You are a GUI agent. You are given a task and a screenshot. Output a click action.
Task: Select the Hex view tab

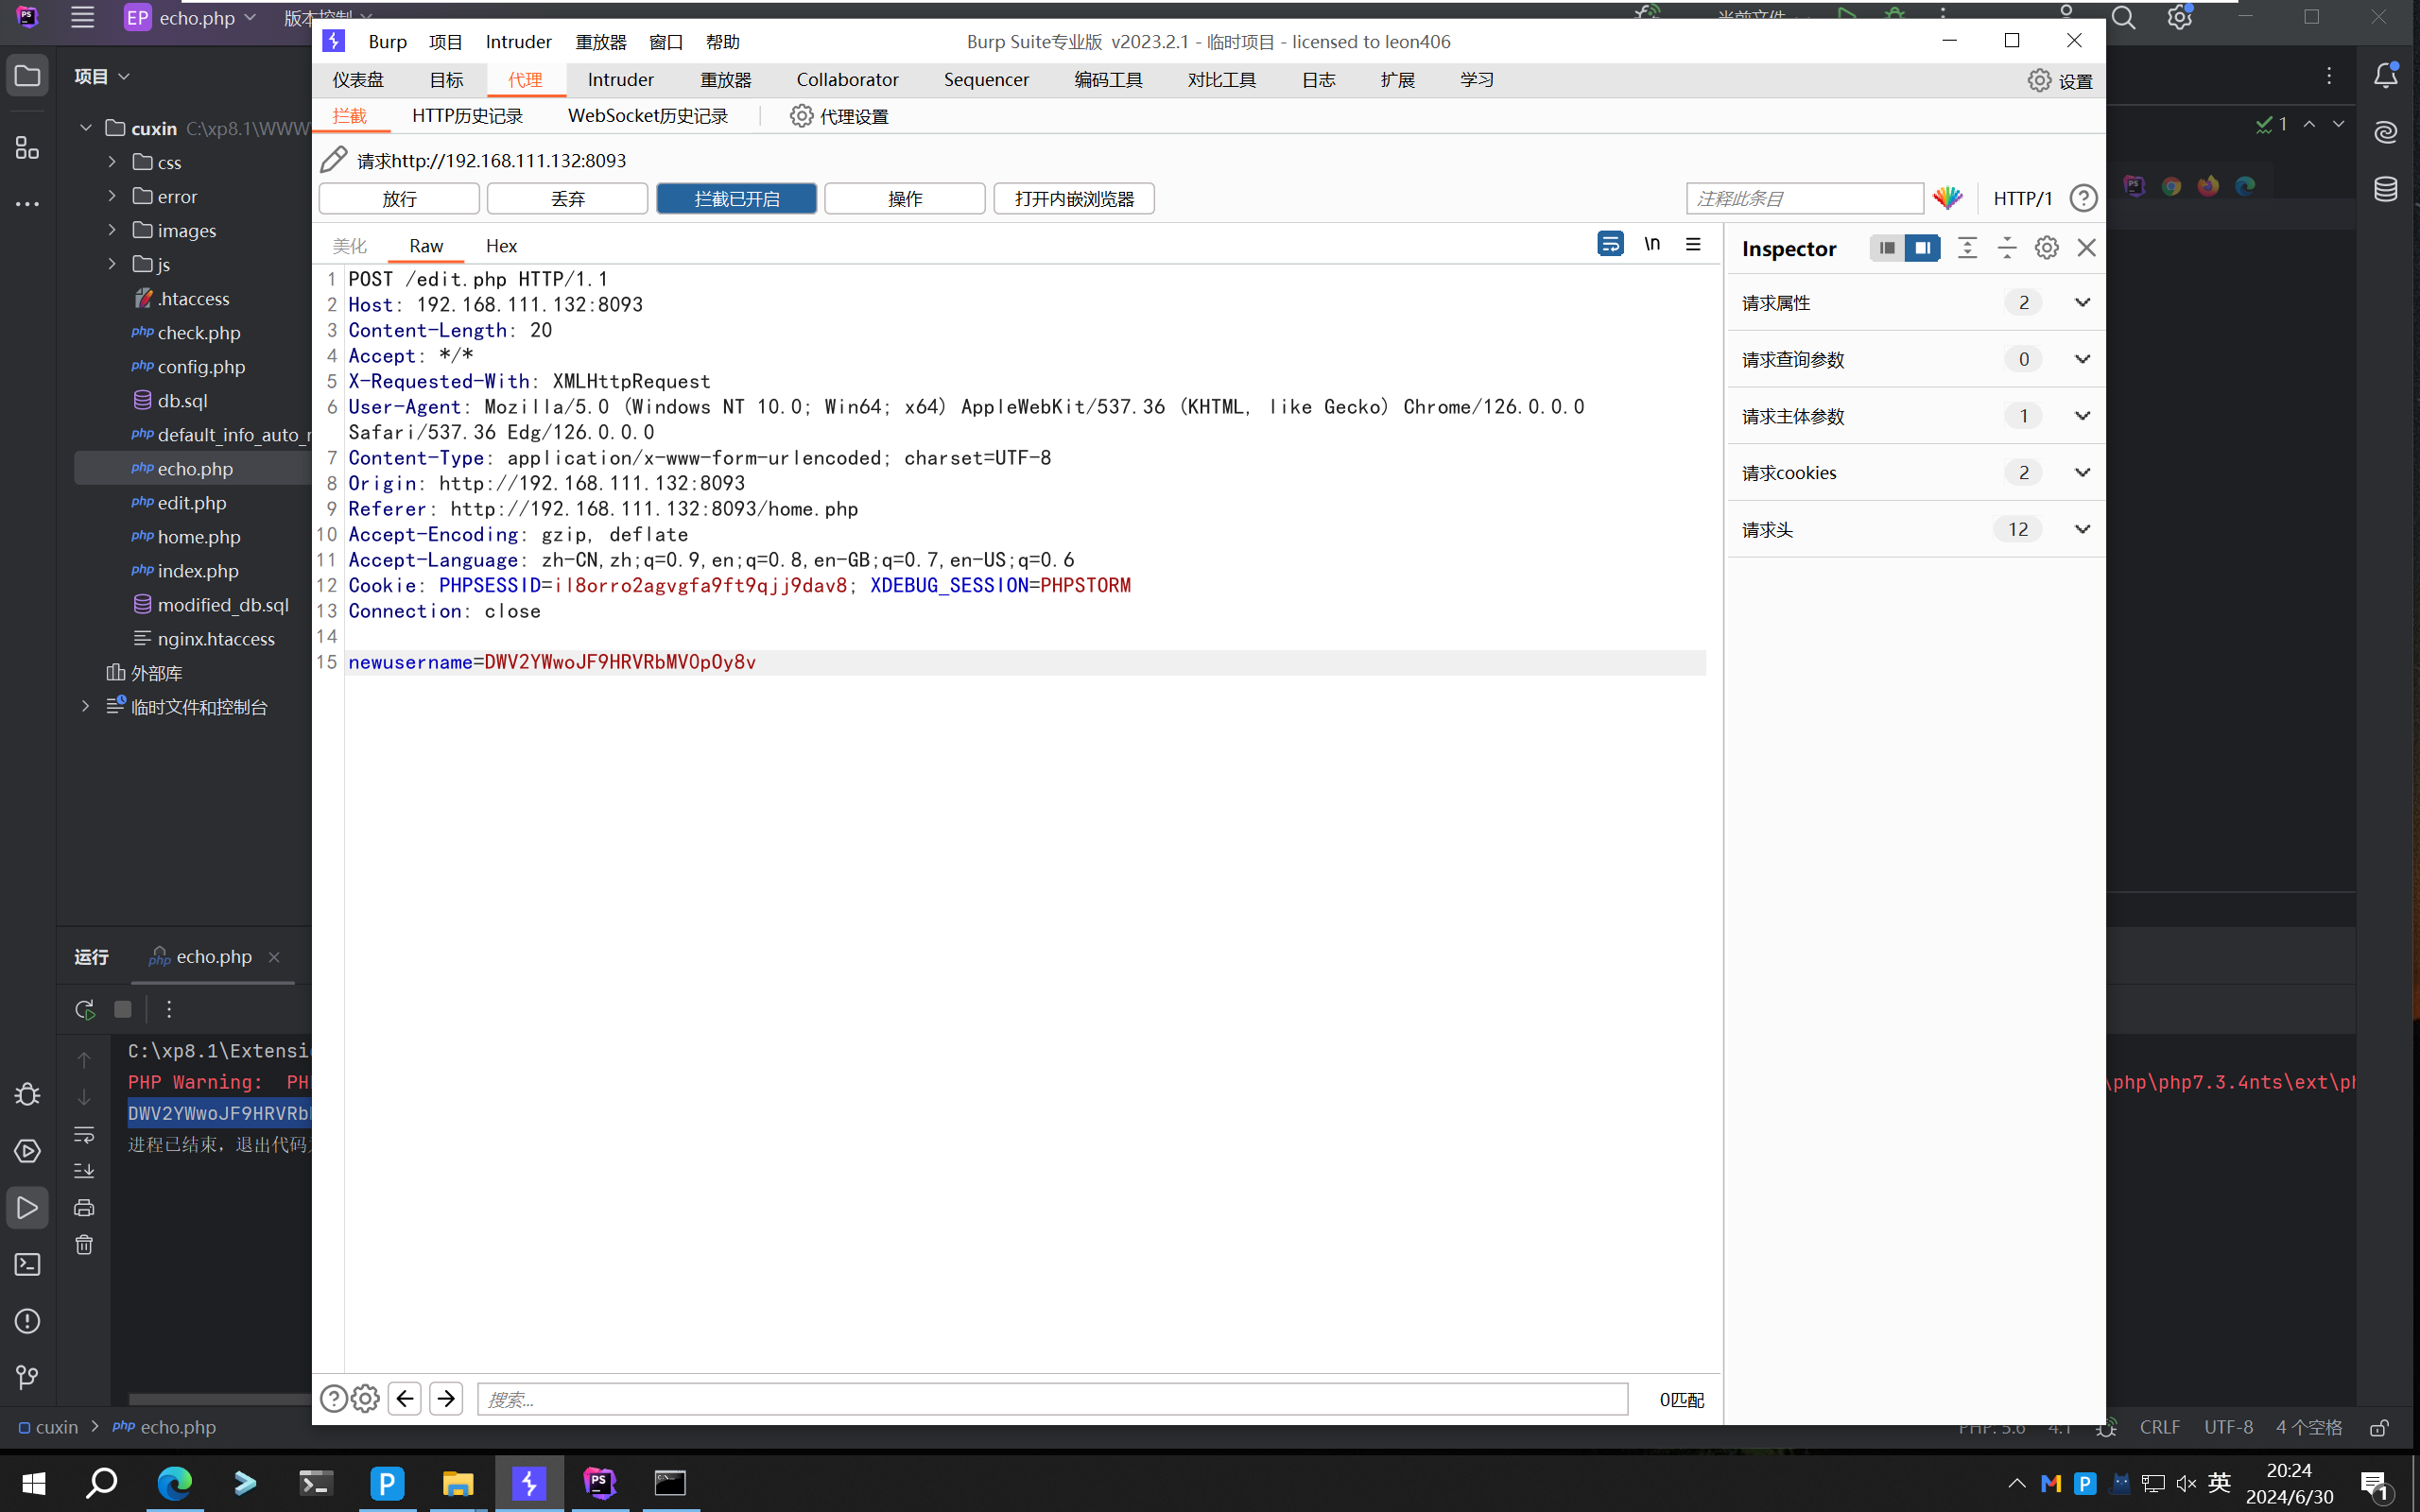click(501, 246)
